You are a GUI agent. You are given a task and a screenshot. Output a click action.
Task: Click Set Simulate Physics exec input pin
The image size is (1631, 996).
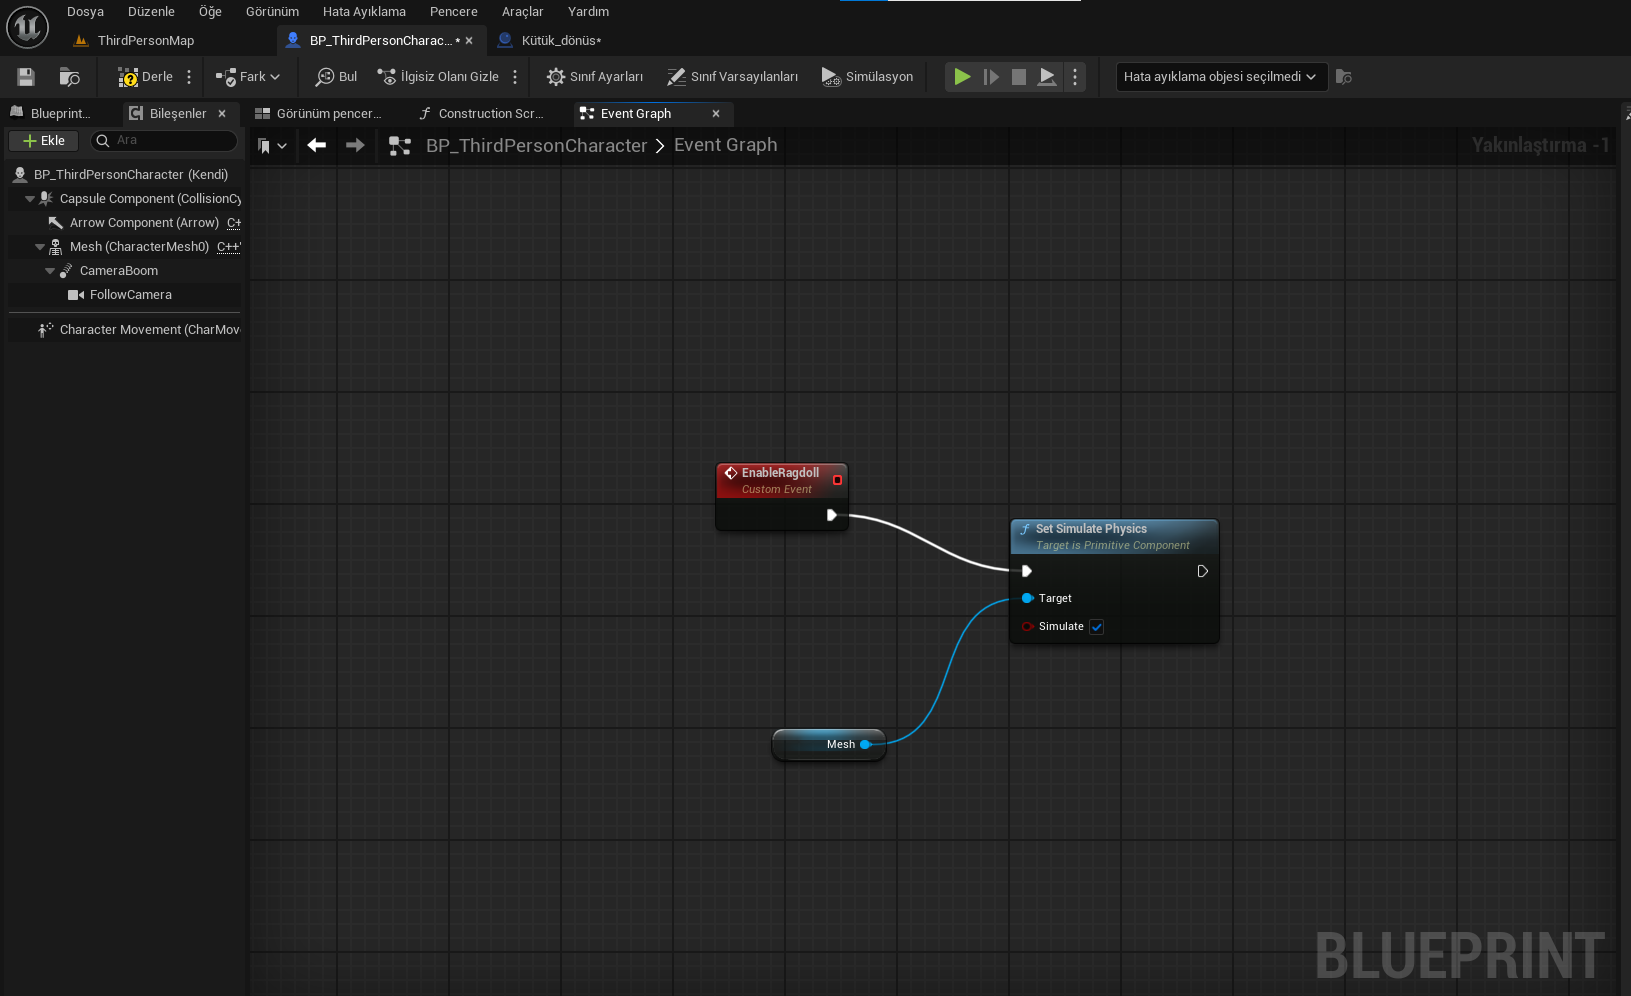(1027, 571)
